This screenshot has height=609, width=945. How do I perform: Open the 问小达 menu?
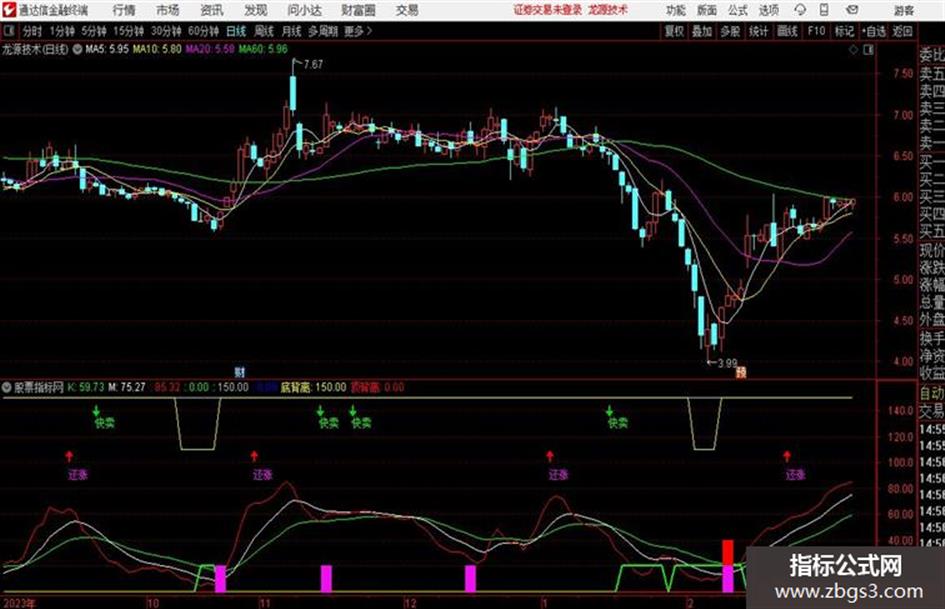click(x=304, y=10)
